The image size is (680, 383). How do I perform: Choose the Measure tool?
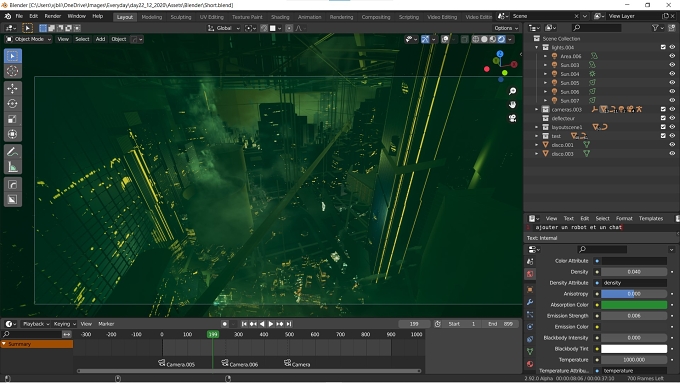click(x=13, y=167)
